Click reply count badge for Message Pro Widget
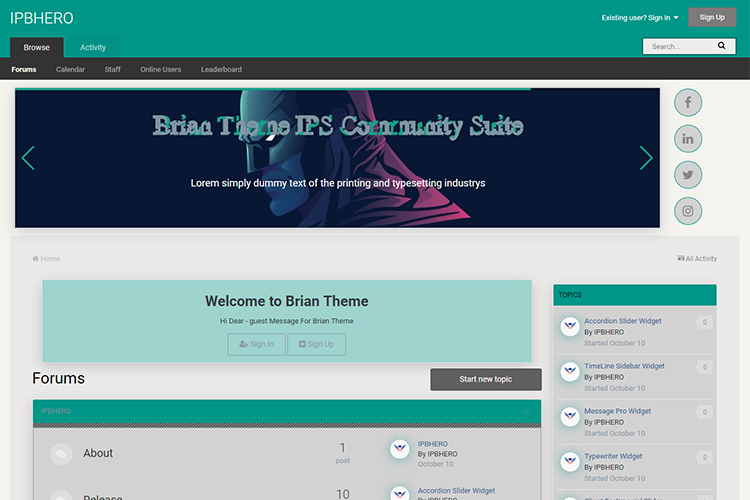The width and height of the screenshot is (750, 500). click(x=704, y=412)
